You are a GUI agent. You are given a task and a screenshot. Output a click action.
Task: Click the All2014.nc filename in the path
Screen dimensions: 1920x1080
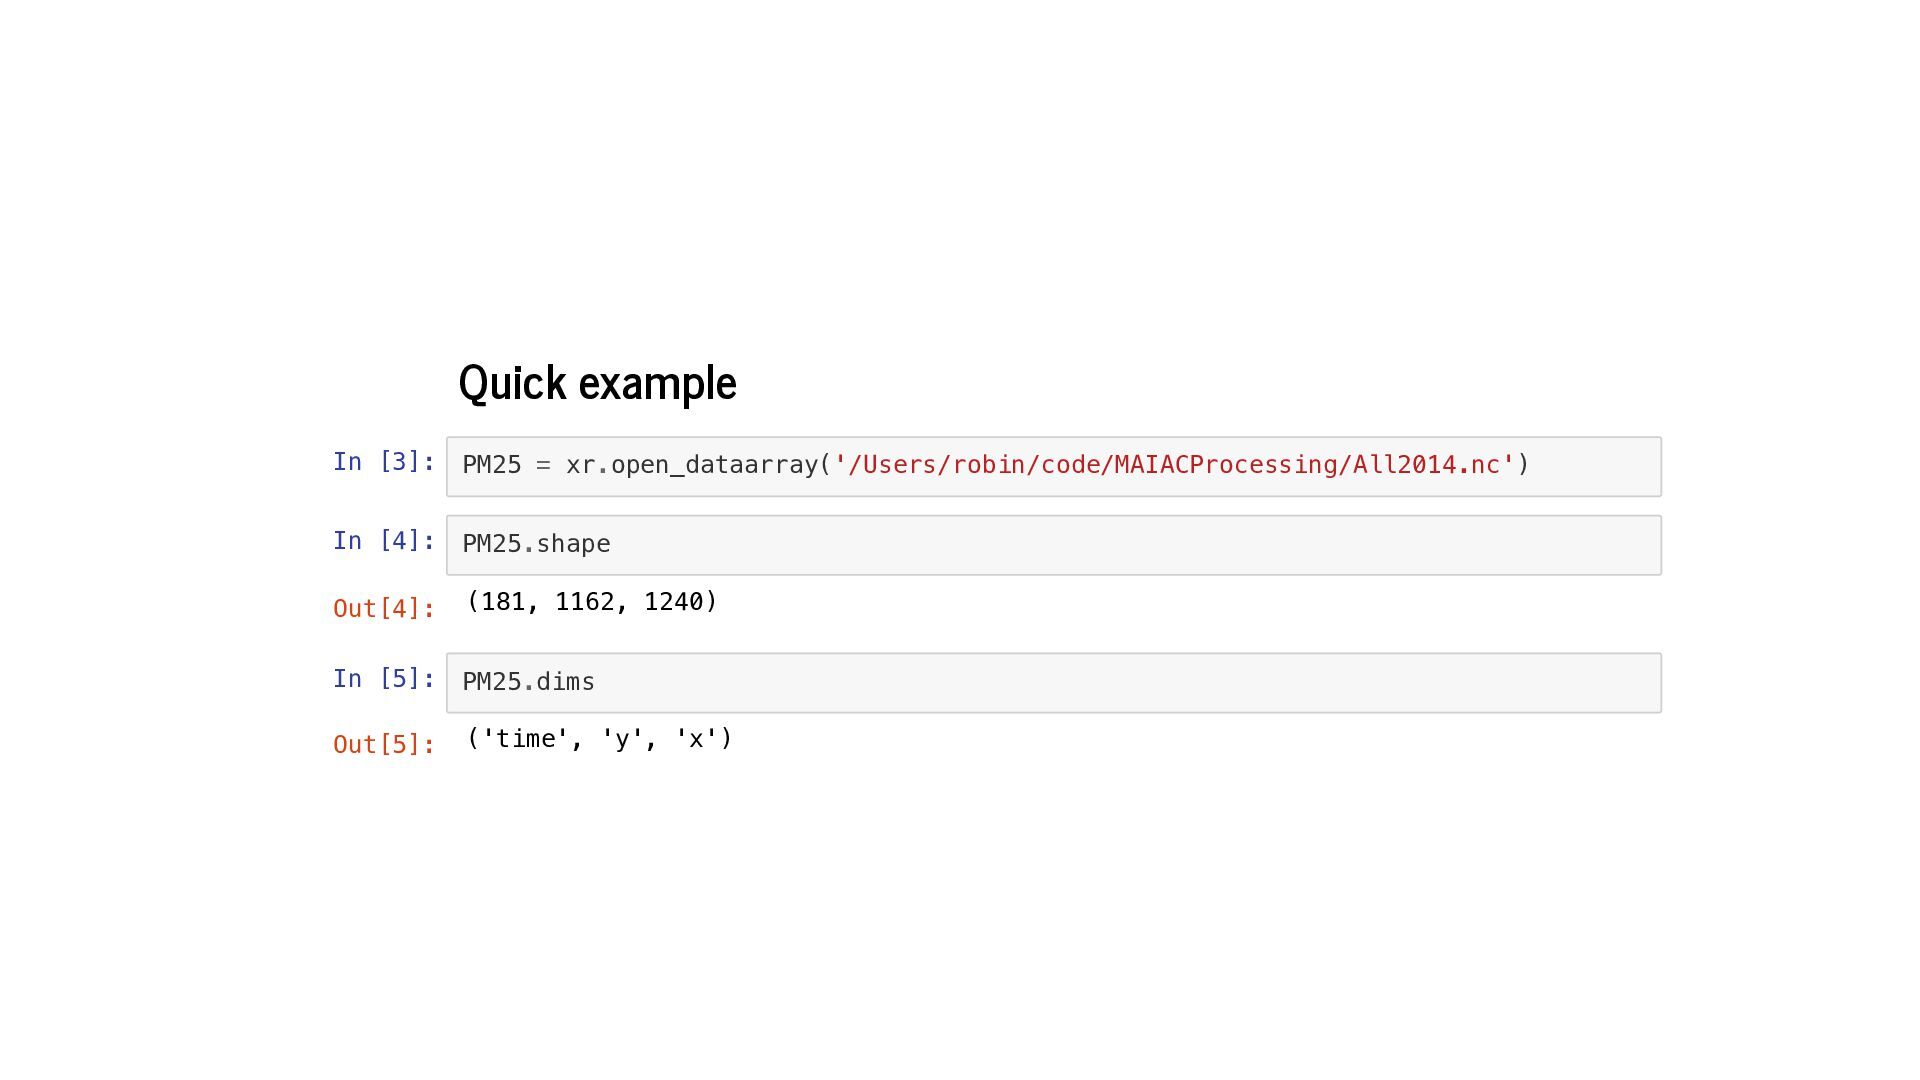click(1426, 465)
